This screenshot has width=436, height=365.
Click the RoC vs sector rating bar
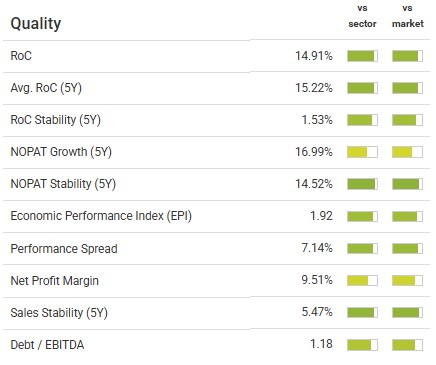pyautogui.click(x=362, y=56)
